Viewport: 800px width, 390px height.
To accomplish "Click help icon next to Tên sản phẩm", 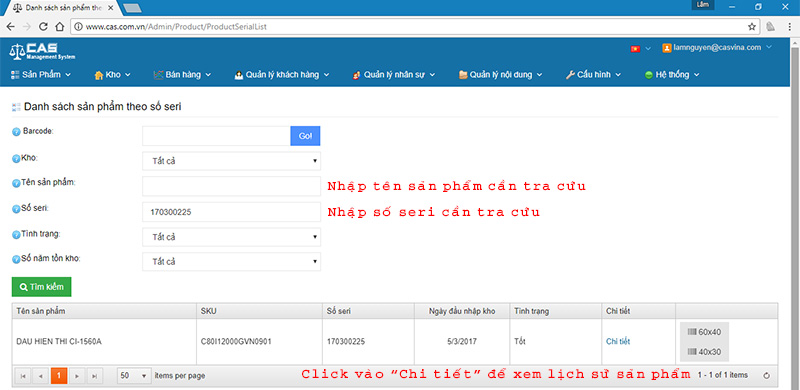I will 16,184.
